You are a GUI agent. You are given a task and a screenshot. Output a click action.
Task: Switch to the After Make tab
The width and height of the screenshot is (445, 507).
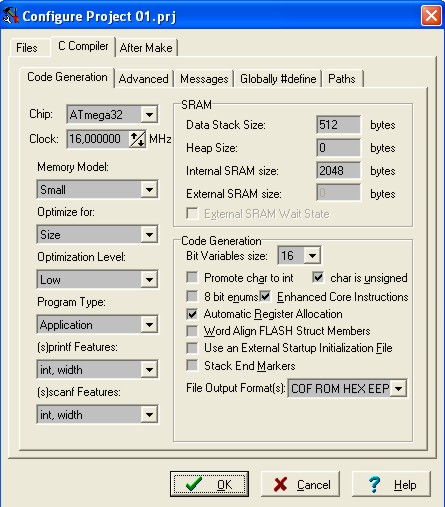coord(146,48)
